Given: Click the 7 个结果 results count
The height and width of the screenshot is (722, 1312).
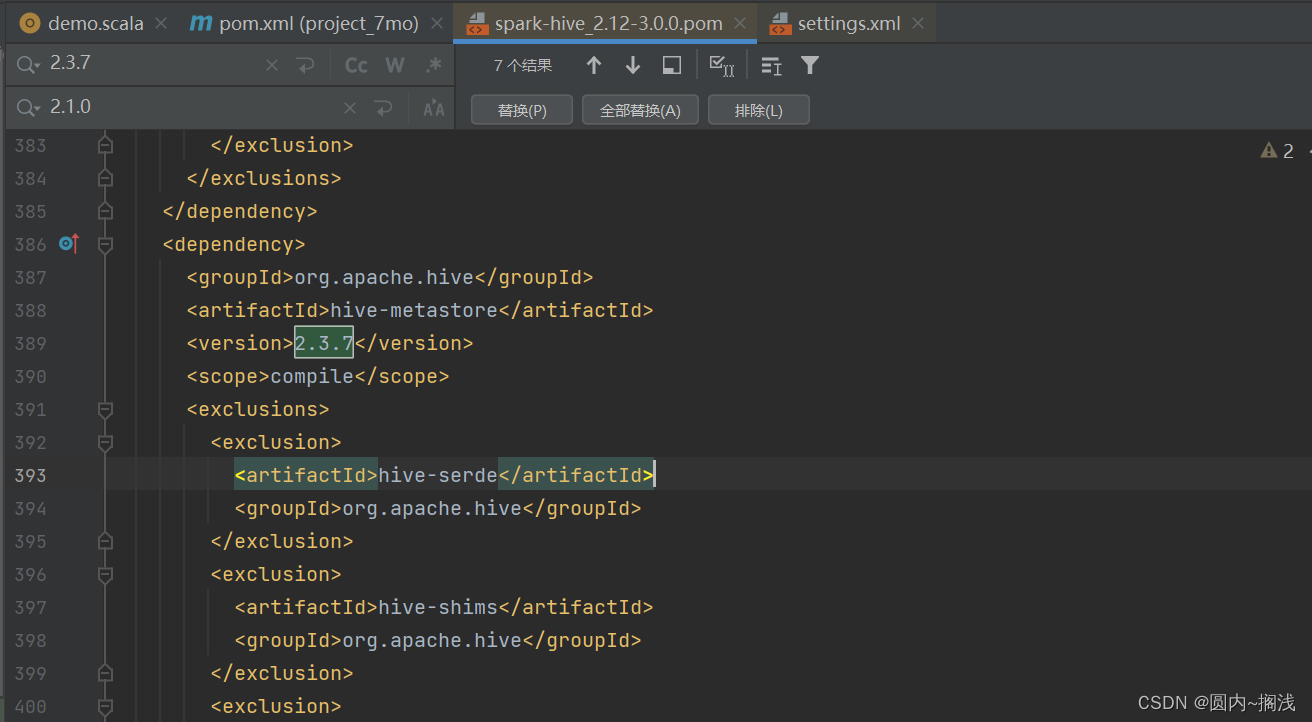Looking at the screenshot, I should tap(523, 65).
